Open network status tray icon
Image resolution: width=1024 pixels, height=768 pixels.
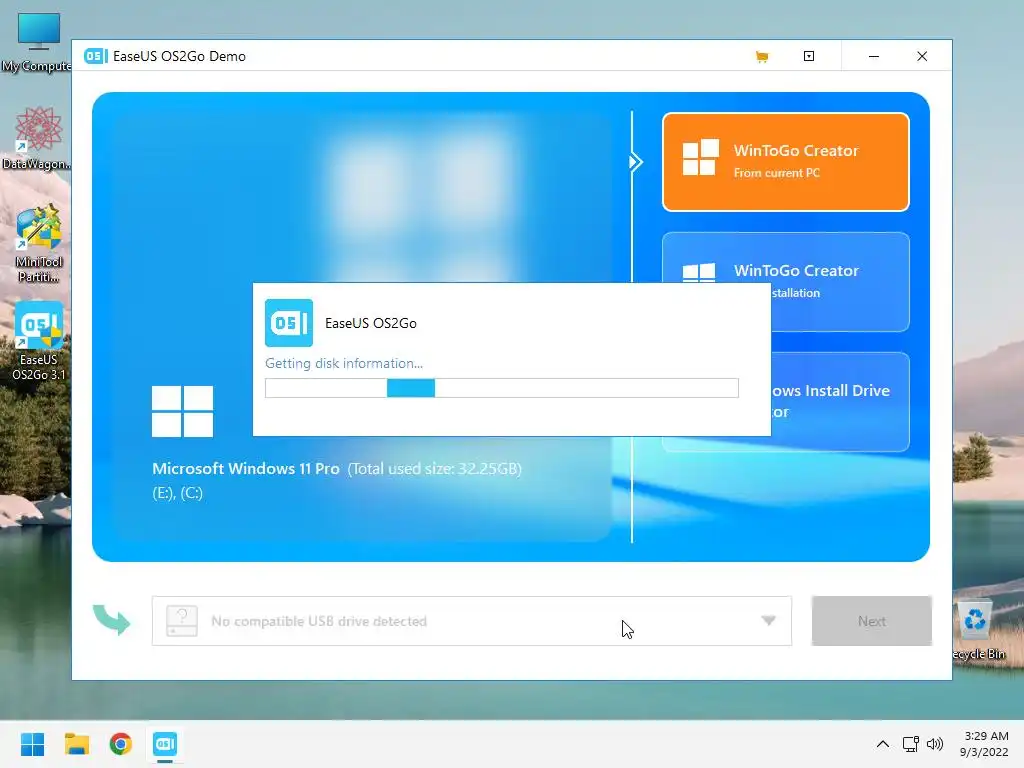pyautogui.click(x=910, y=744)
